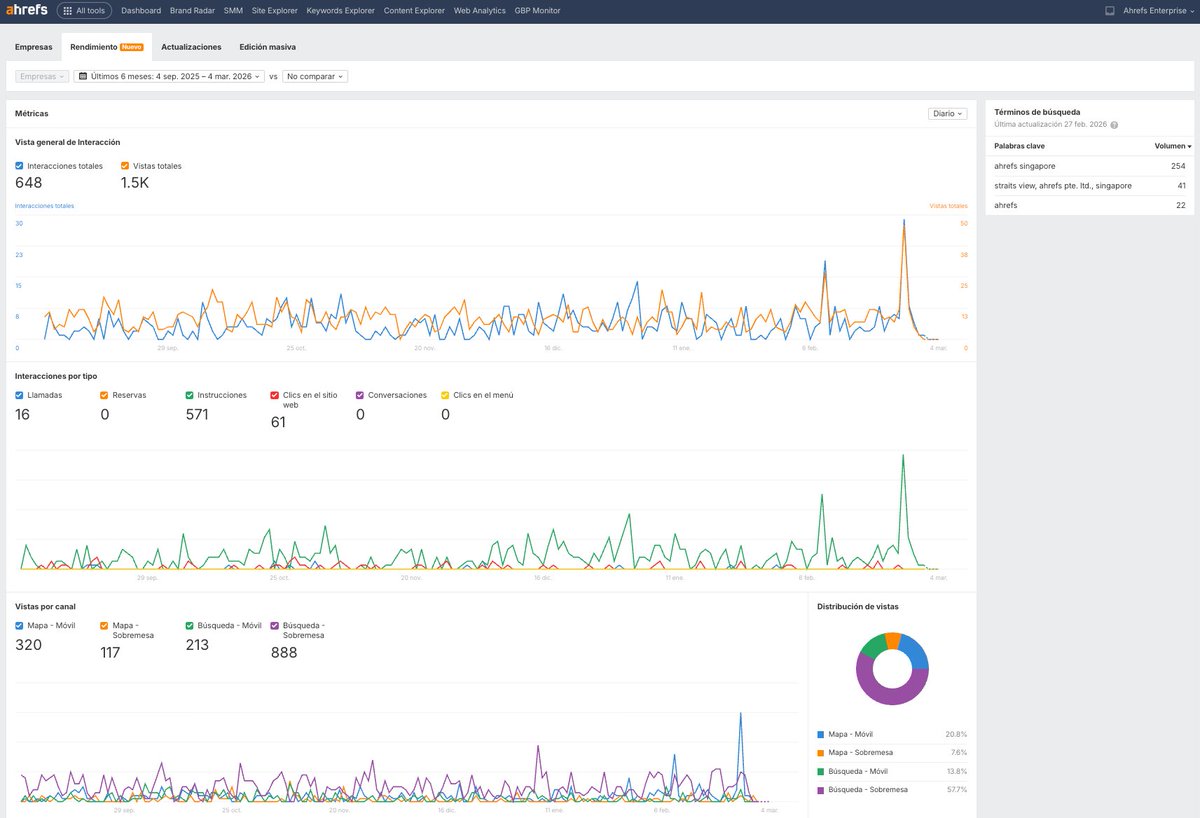Click the Términos de búsqueda heading

(1037, 112)
